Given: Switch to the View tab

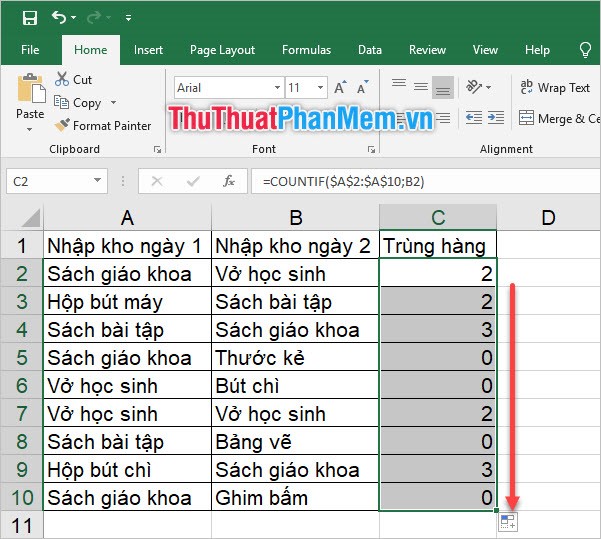Looking at the screenshot, I should click(485, 50).
